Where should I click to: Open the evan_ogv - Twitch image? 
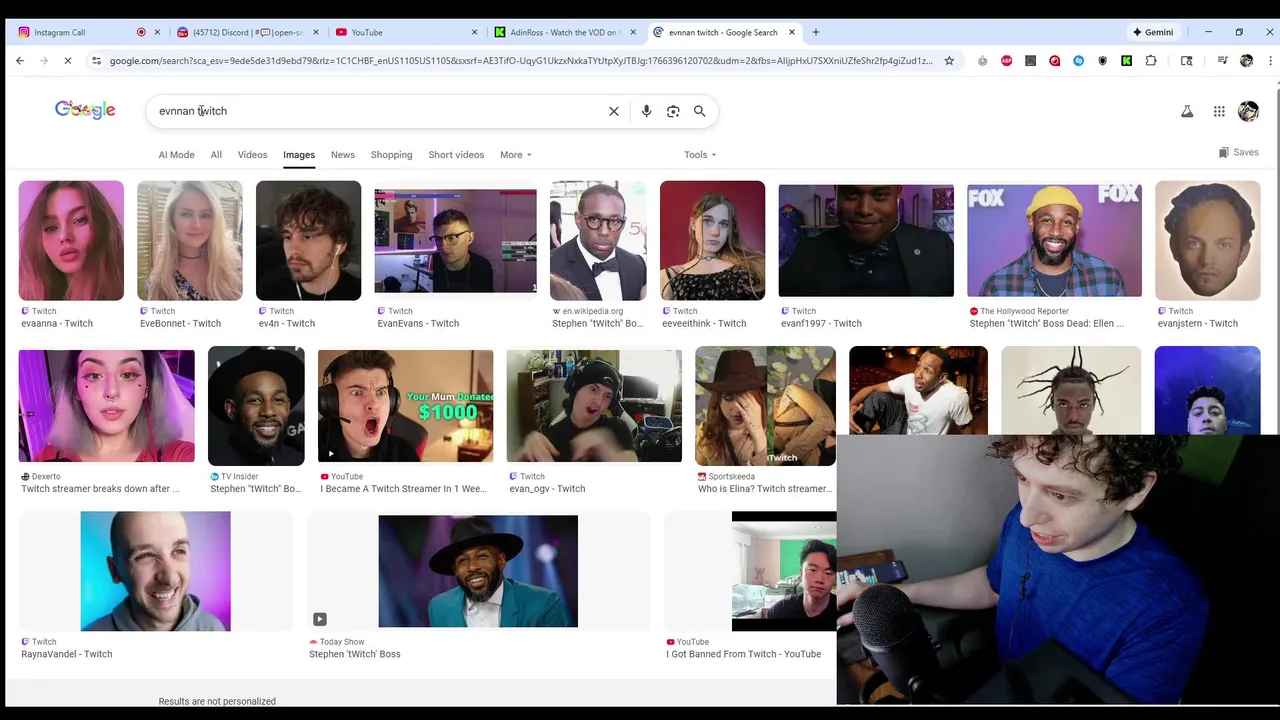[x=594, y=405]
